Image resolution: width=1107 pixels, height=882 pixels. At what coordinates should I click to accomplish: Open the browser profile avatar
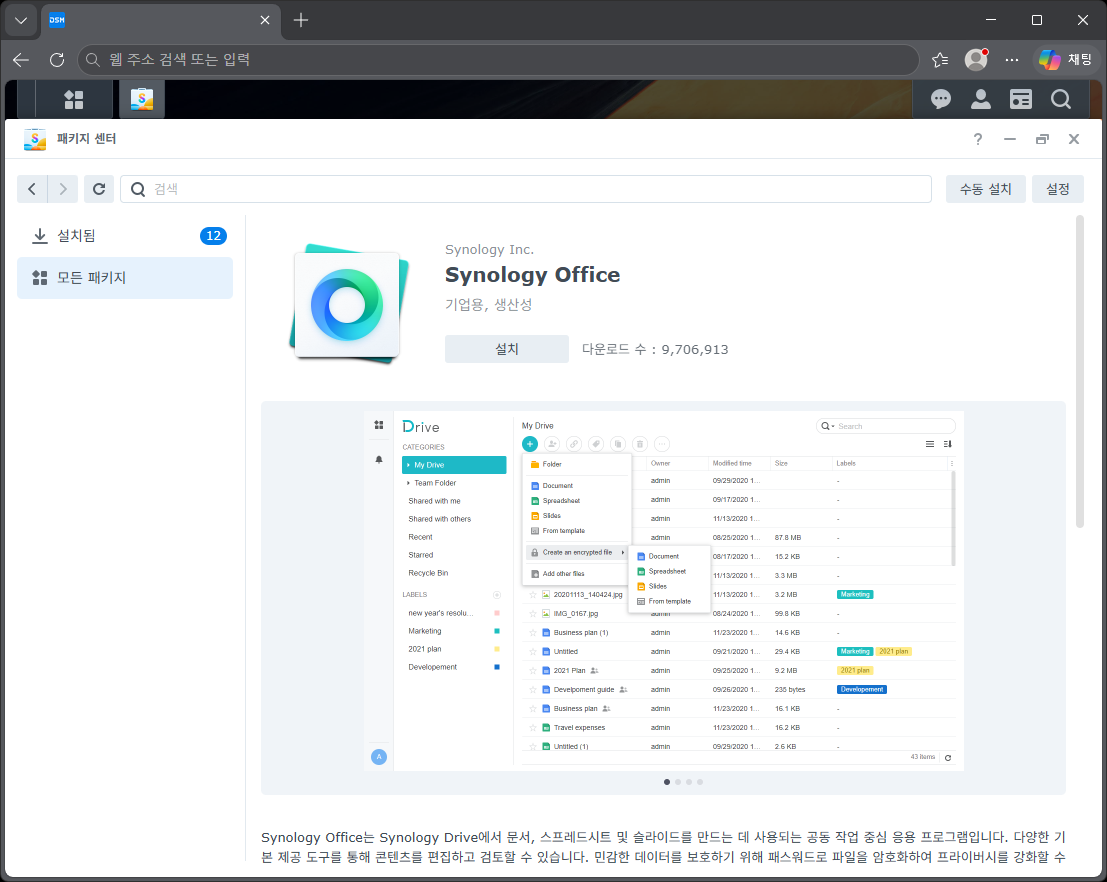(976, 60)
